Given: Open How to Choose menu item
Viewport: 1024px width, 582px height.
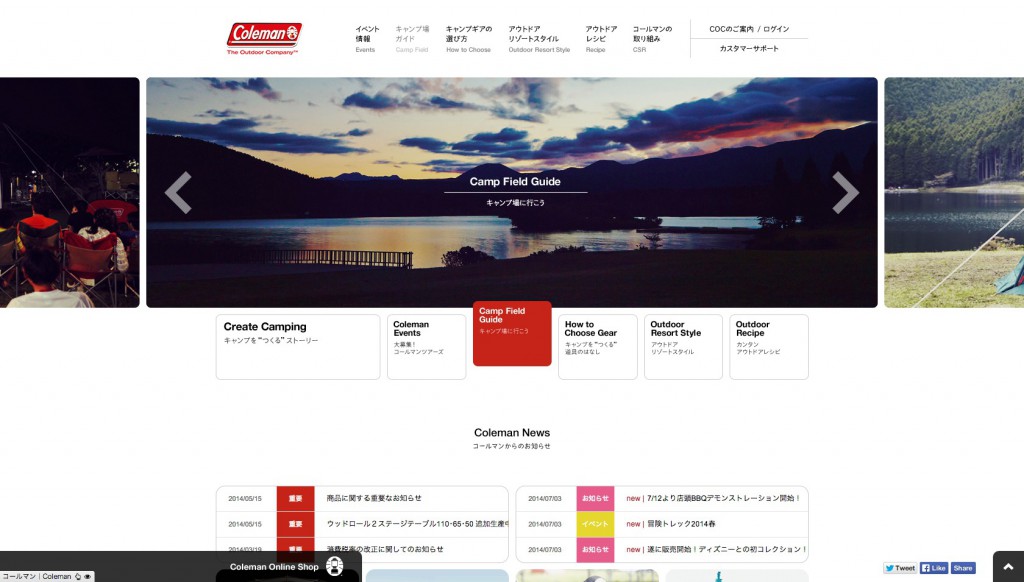Looking at the screenshot, I should [x=469, y=39].
